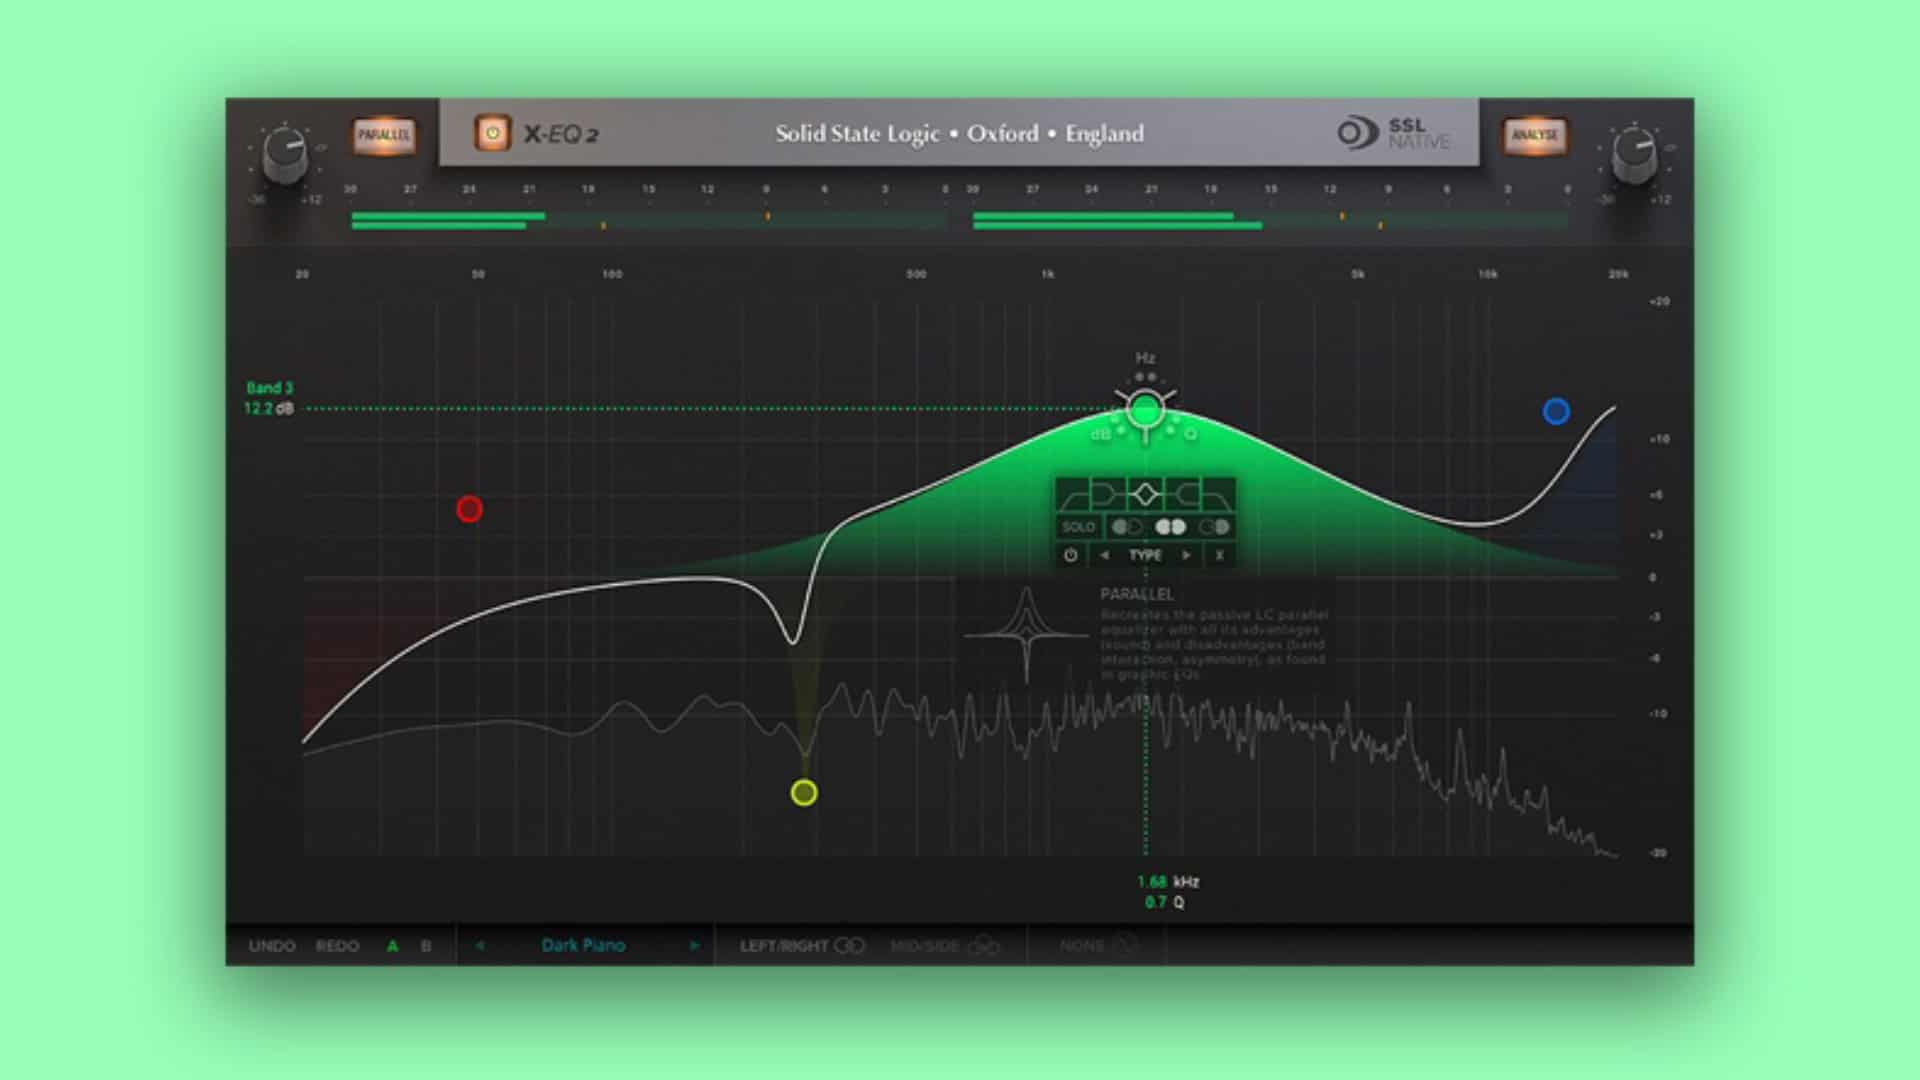Select the green Band 3 node
1920x1080 pixels.
(1146, 409)
